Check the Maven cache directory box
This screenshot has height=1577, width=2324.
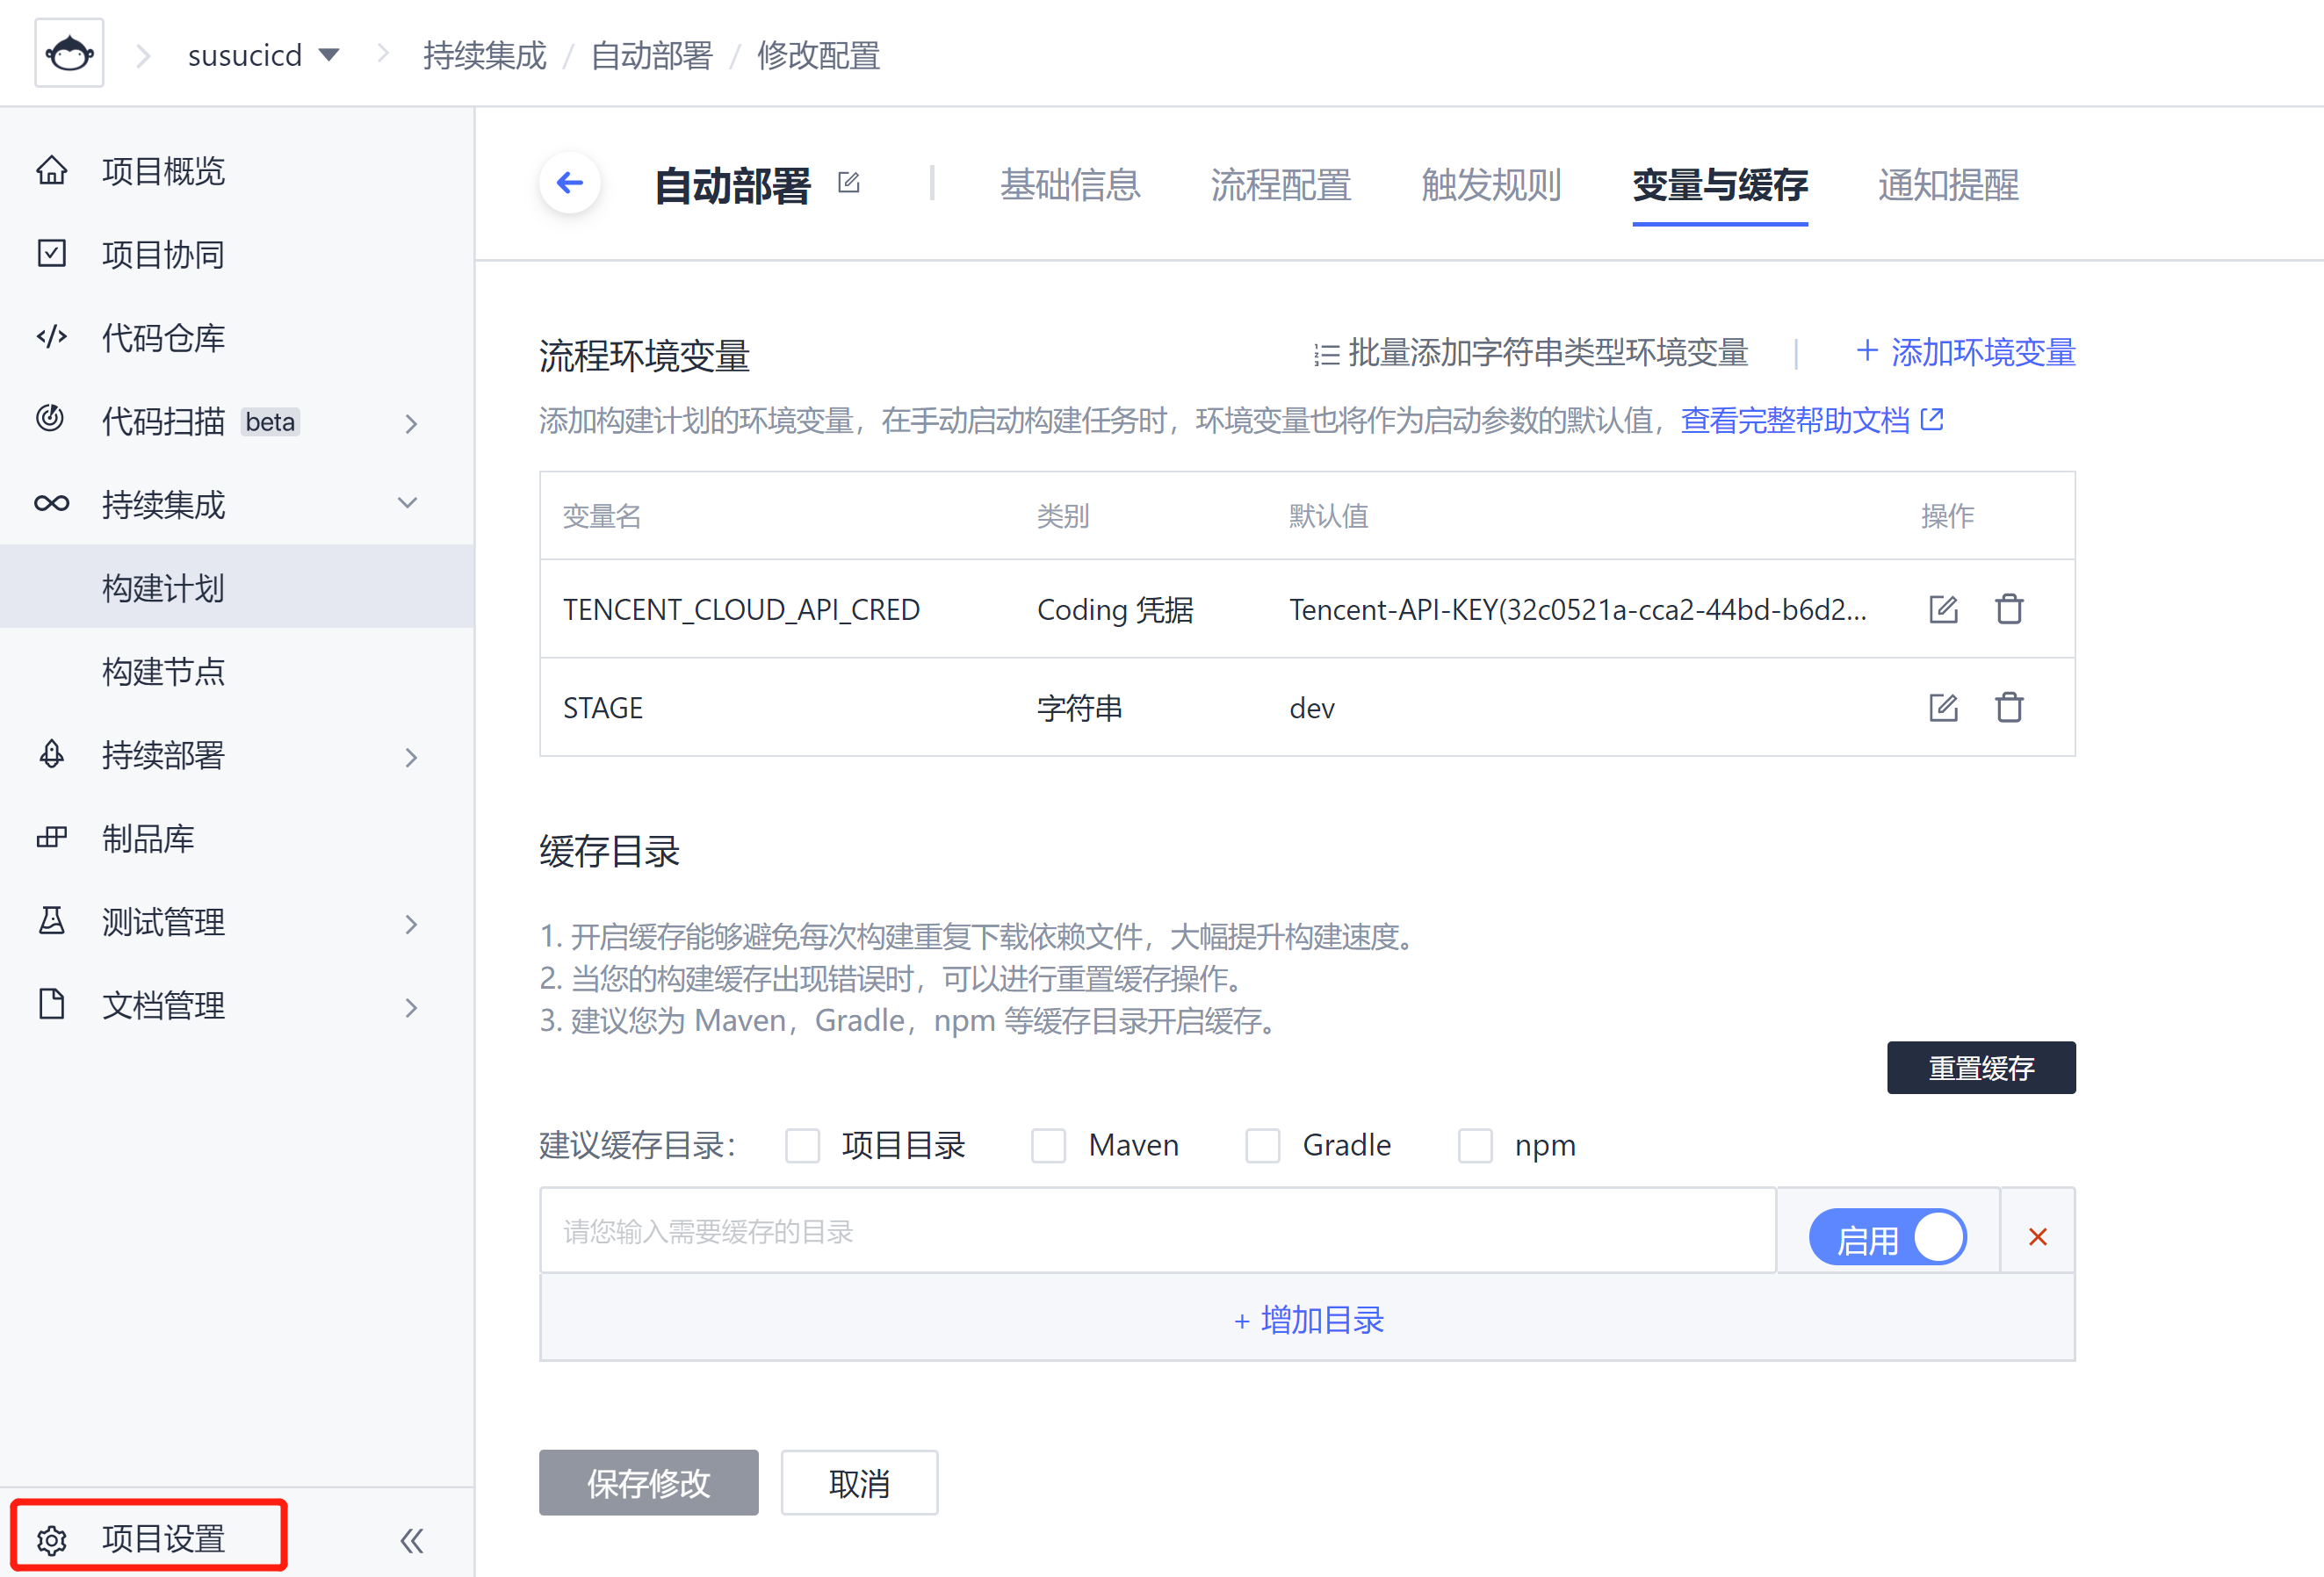tap(1048, 1145)
